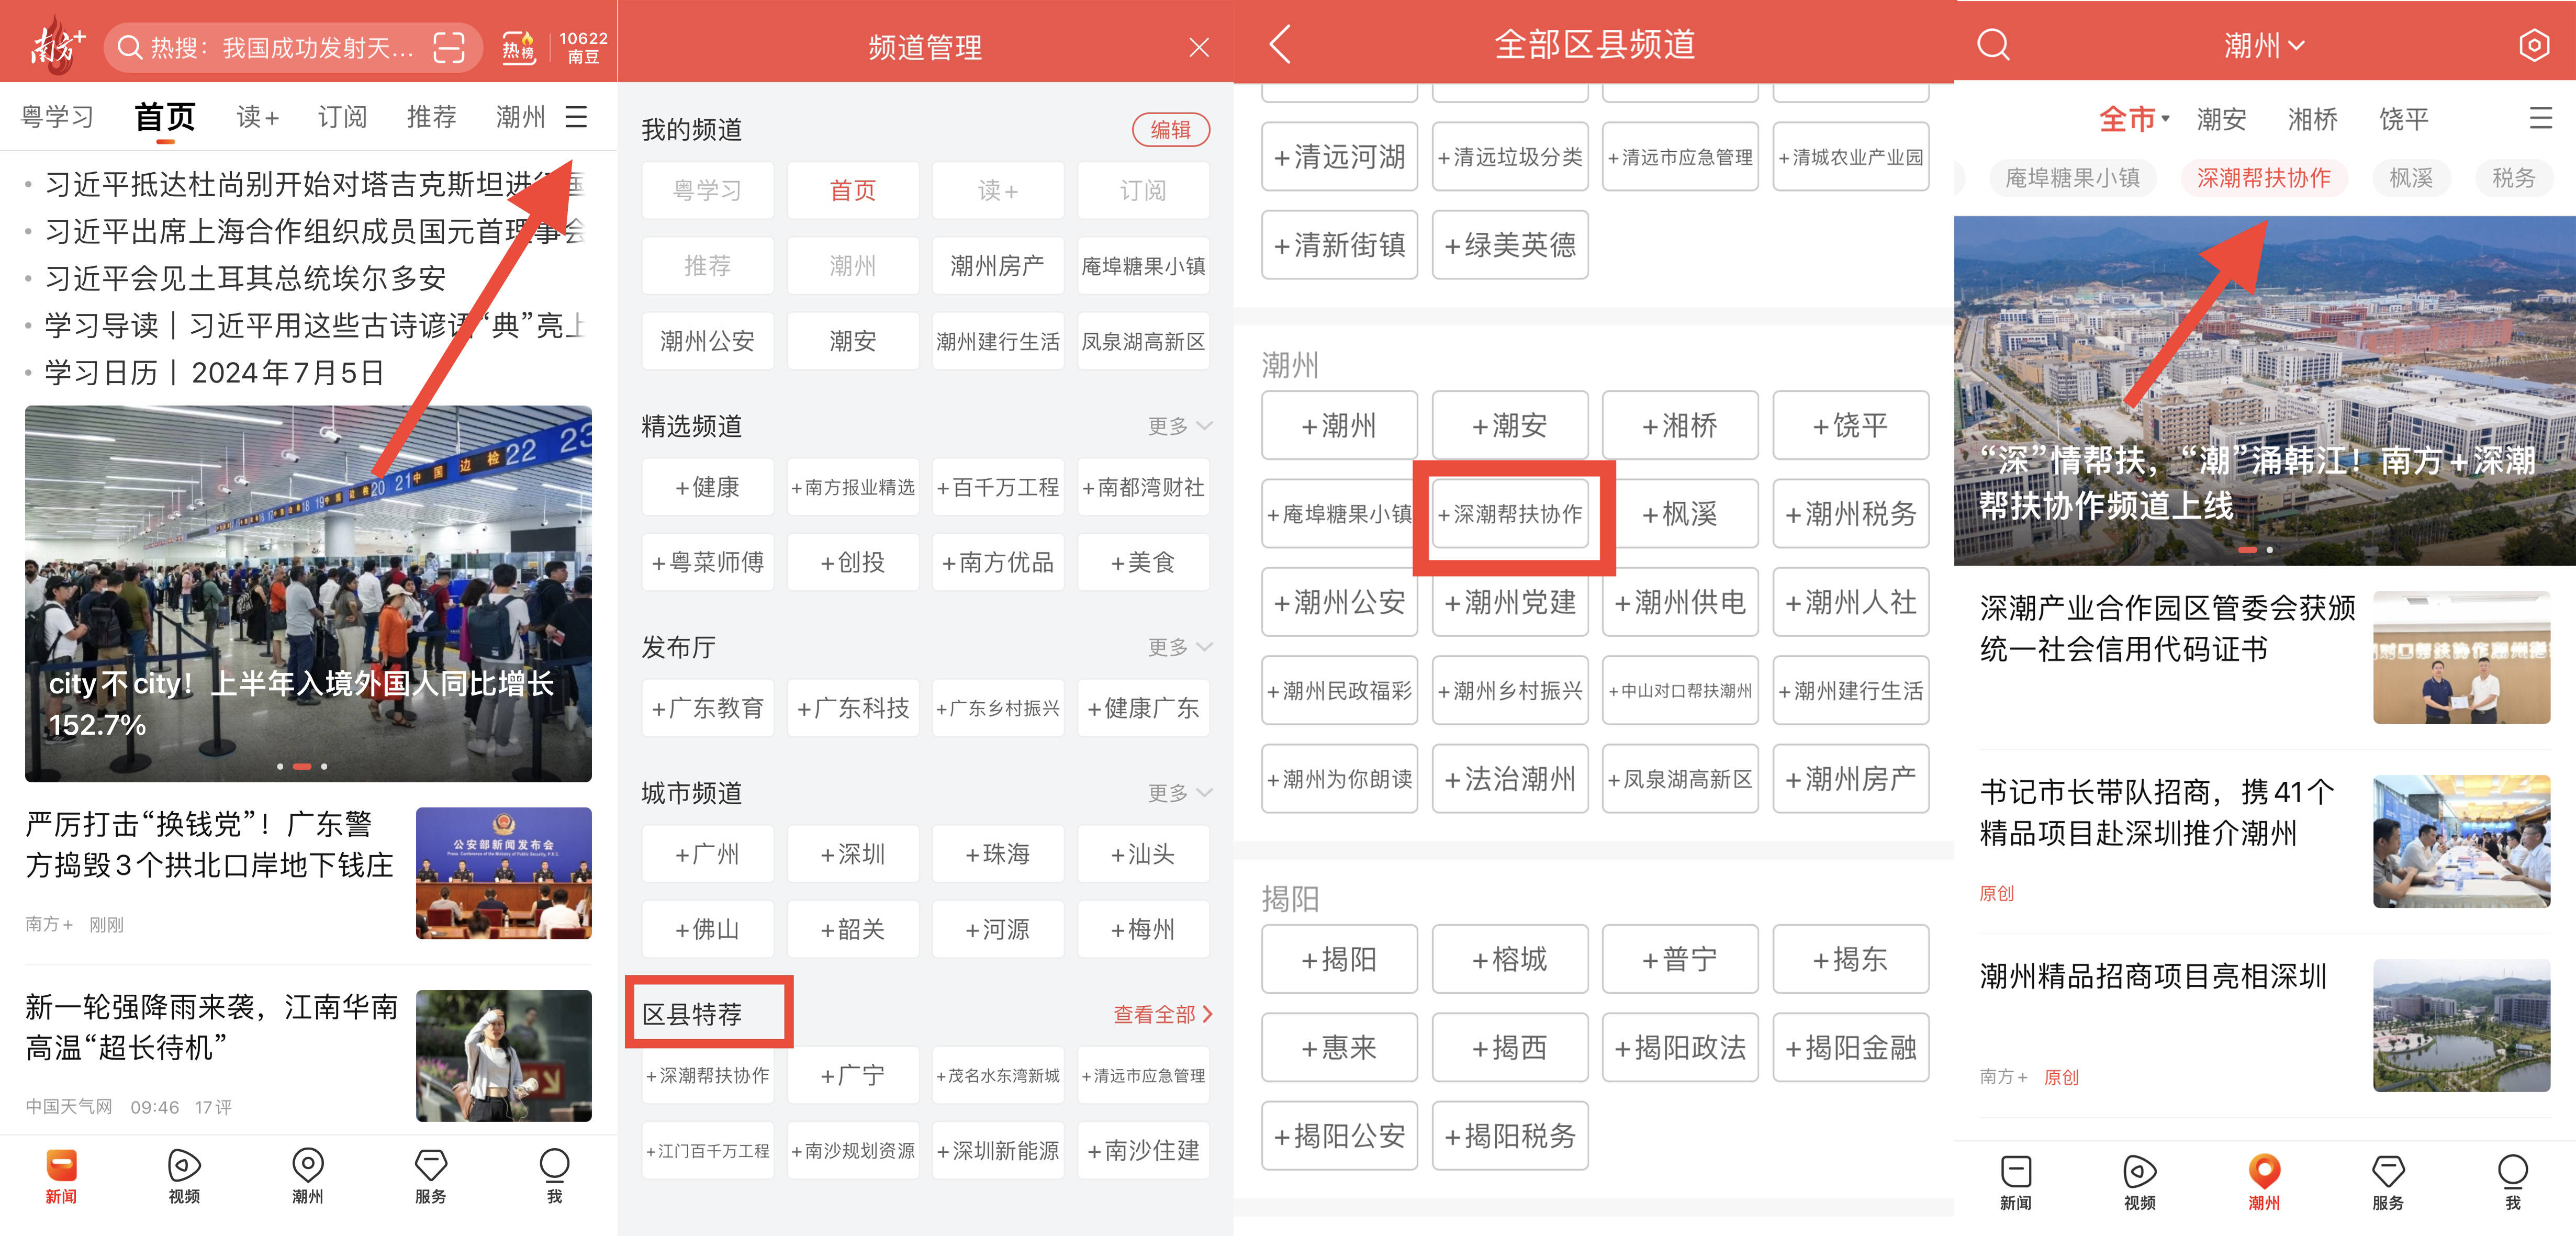This screenshot has height=1236, width=2576.
Task: Open 查看全部 for 区县特荐
Action: 1163,1014
